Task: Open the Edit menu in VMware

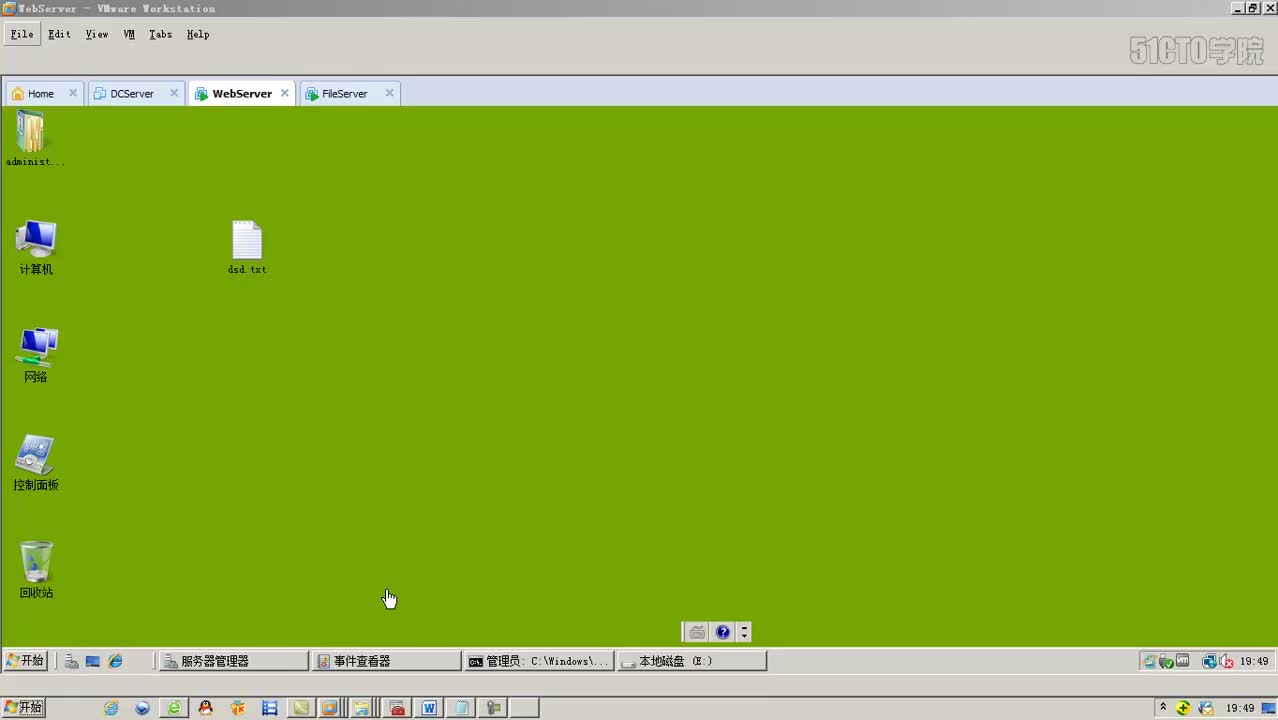Action: (59, 34)
